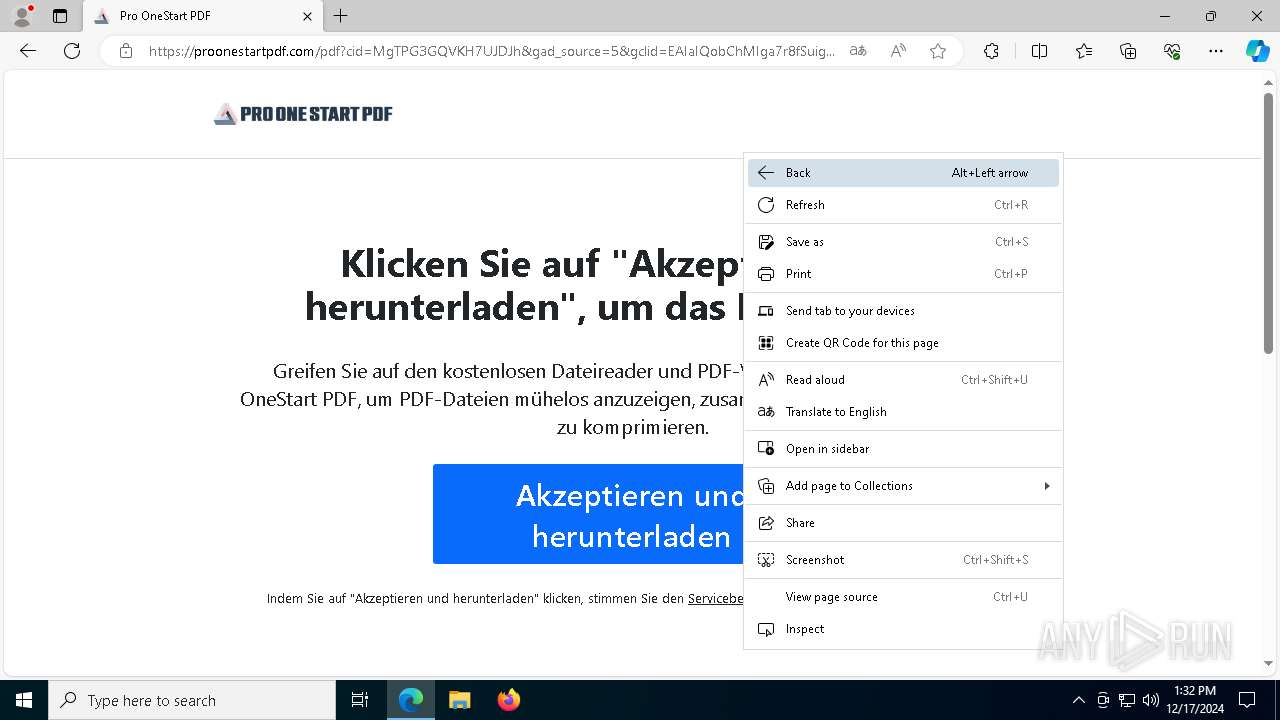Add page to favorites star icon
The image size is (1280, 720).
click(938, 51)
